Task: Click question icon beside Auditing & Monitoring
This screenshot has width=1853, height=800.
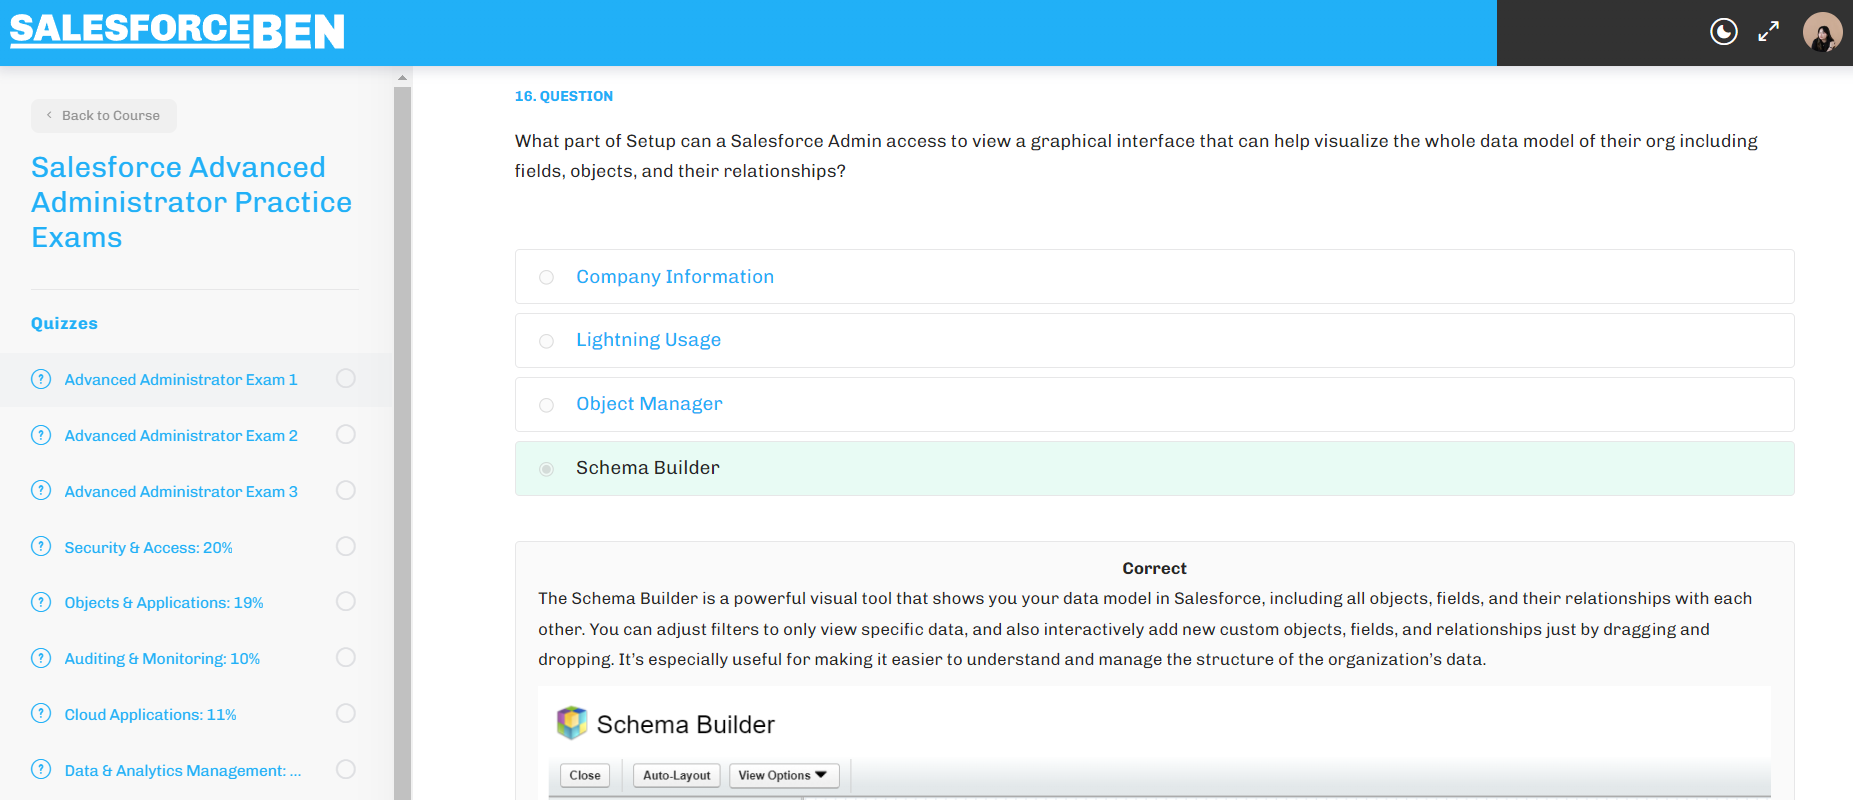Action: pos(41,658)
